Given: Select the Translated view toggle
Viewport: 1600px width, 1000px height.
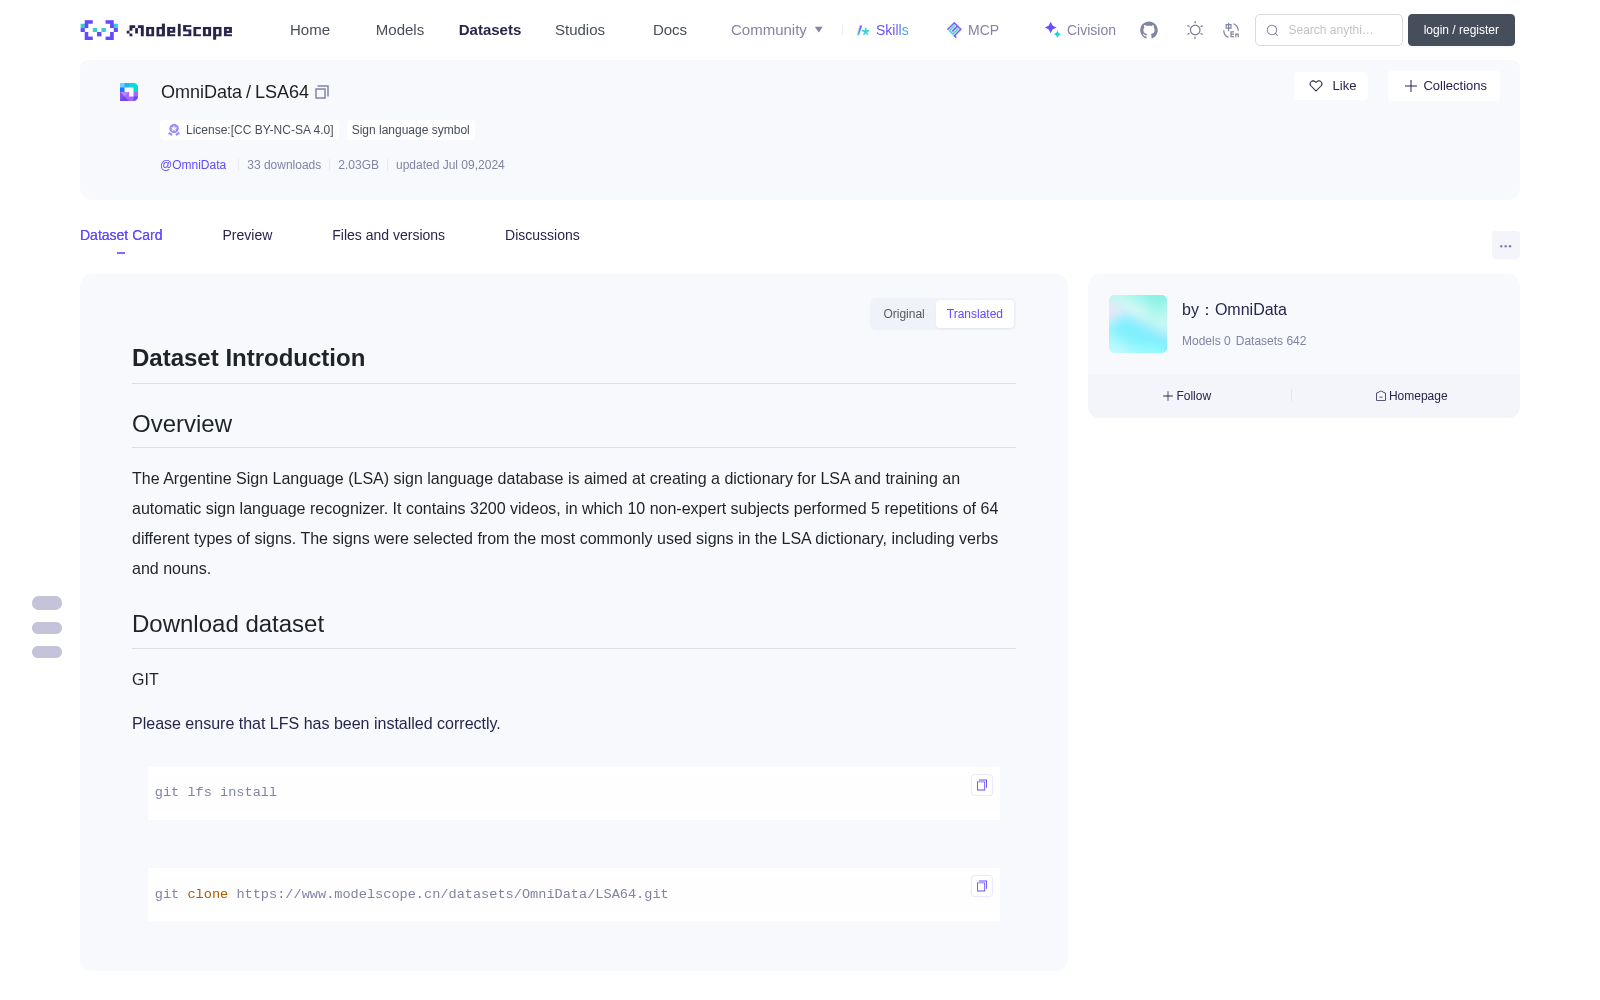Looking at the screenshot, I should pos(975,314).
